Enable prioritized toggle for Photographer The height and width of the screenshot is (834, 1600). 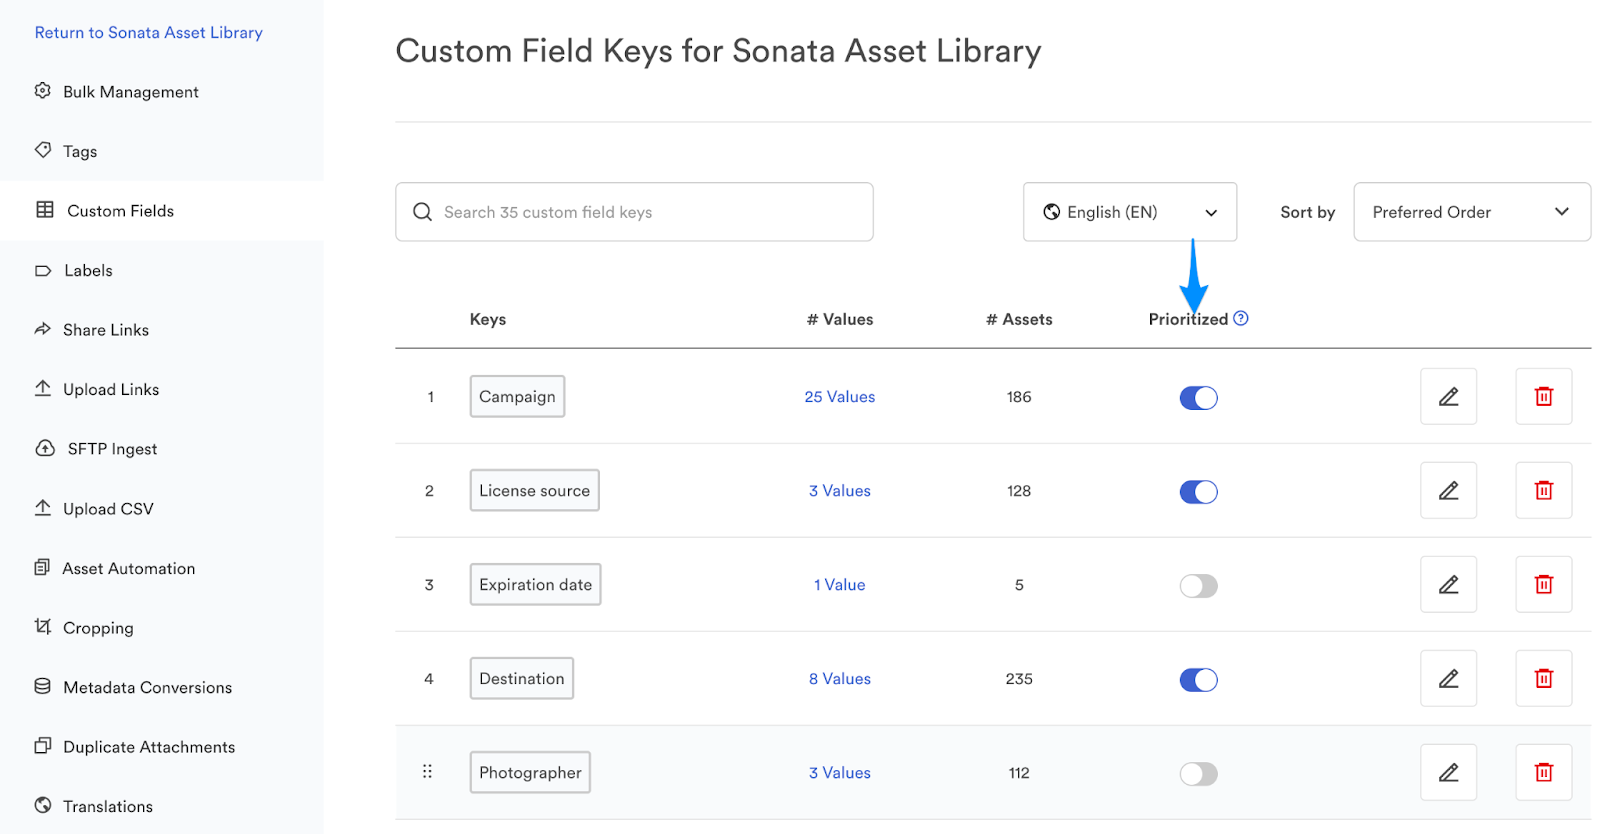click(1198, 774)
